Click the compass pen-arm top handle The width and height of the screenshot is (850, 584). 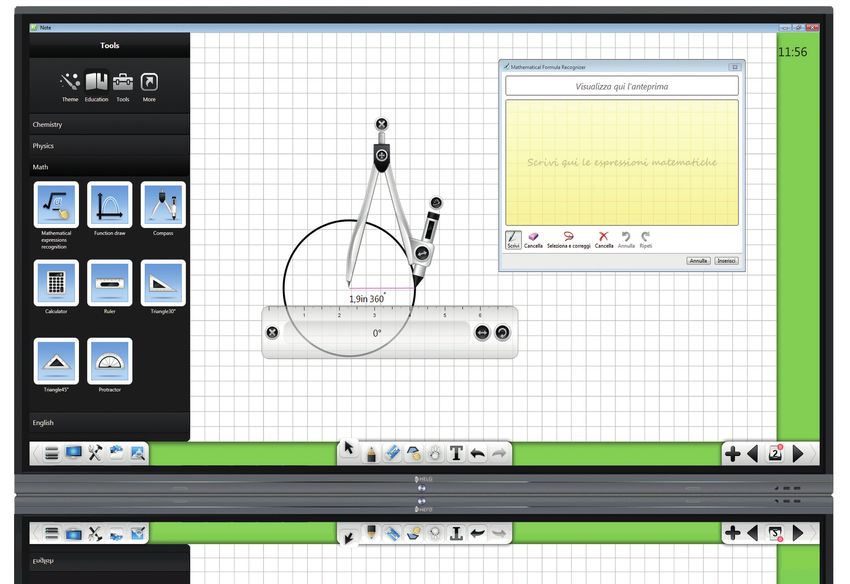(x=436, y=203)
